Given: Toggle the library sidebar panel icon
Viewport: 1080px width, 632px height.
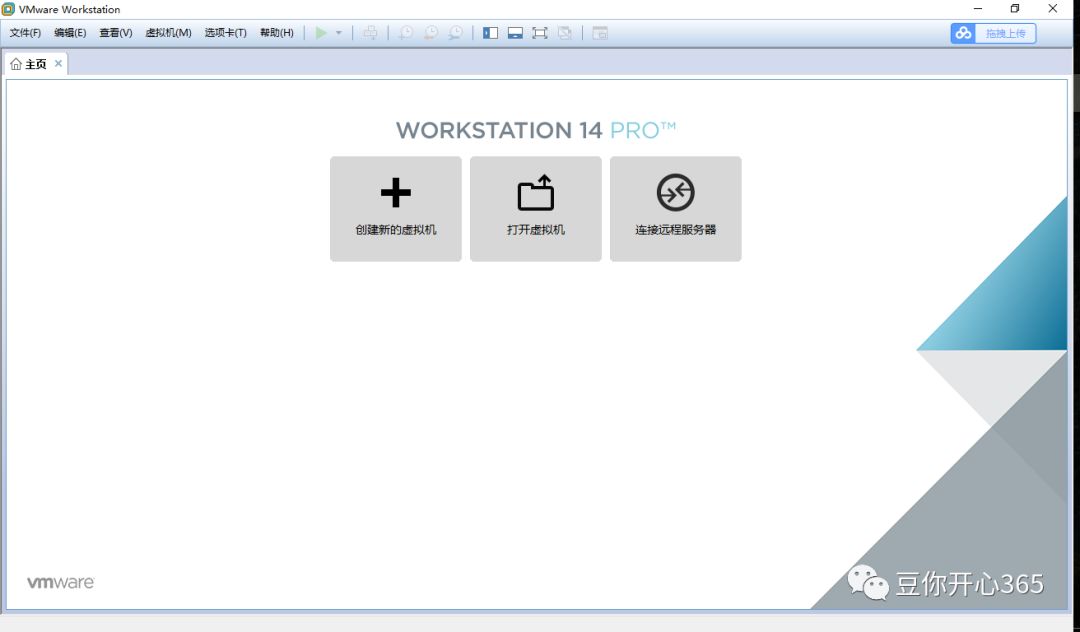Looking at the screenshot, I should click(490, 33).
